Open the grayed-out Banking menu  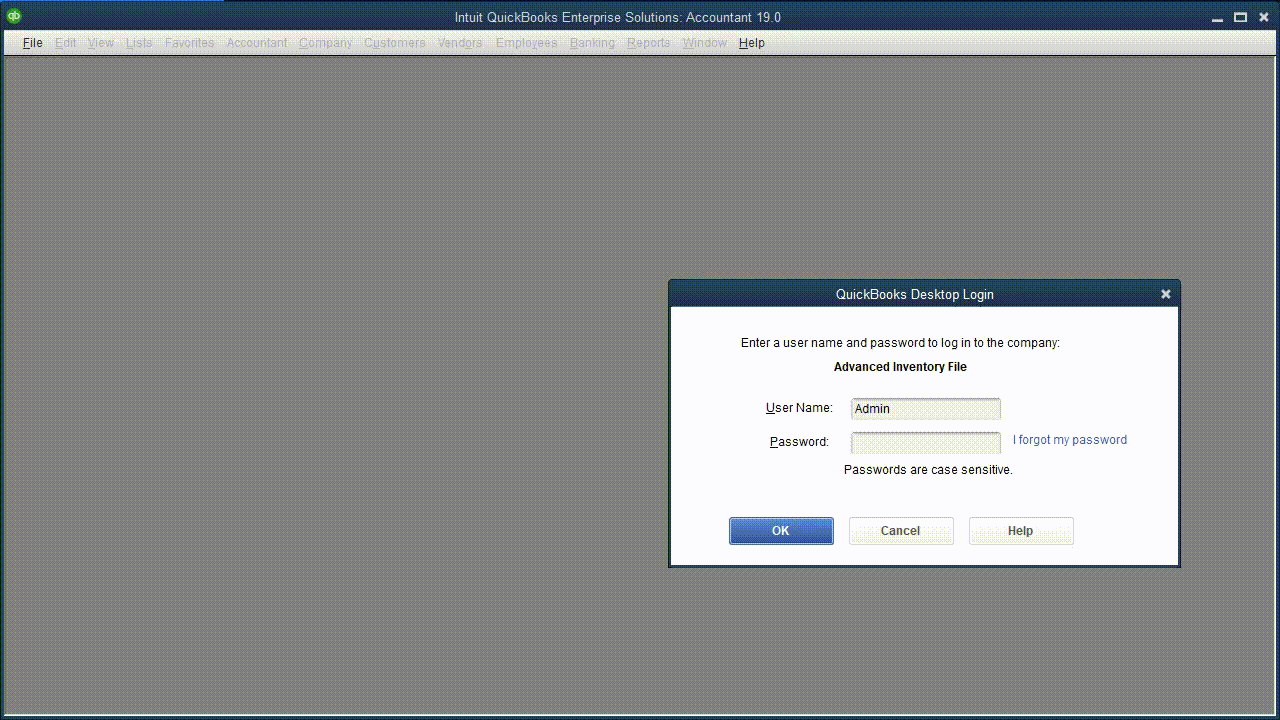click(x=592, y=43)
